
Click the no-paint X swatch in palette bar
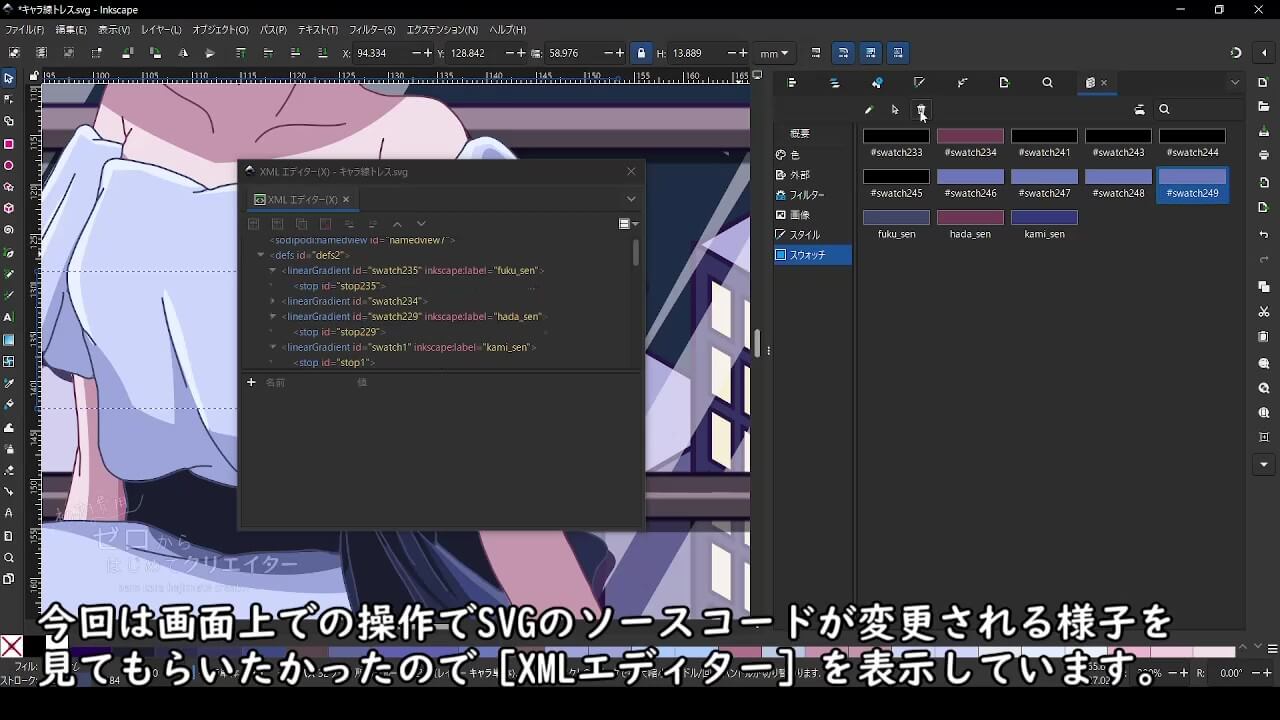[x=12, y=646]
